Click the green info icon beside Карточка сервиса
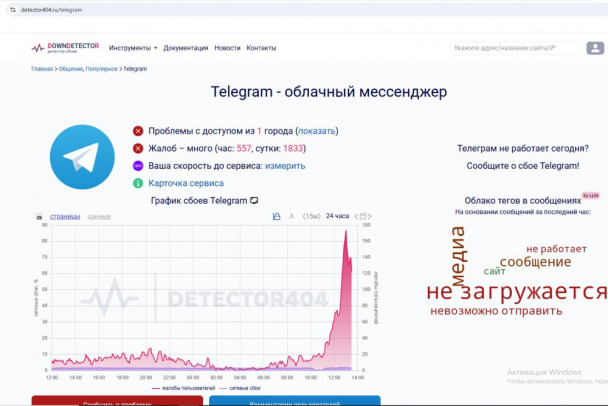608x406 pixels. point(138,183)
